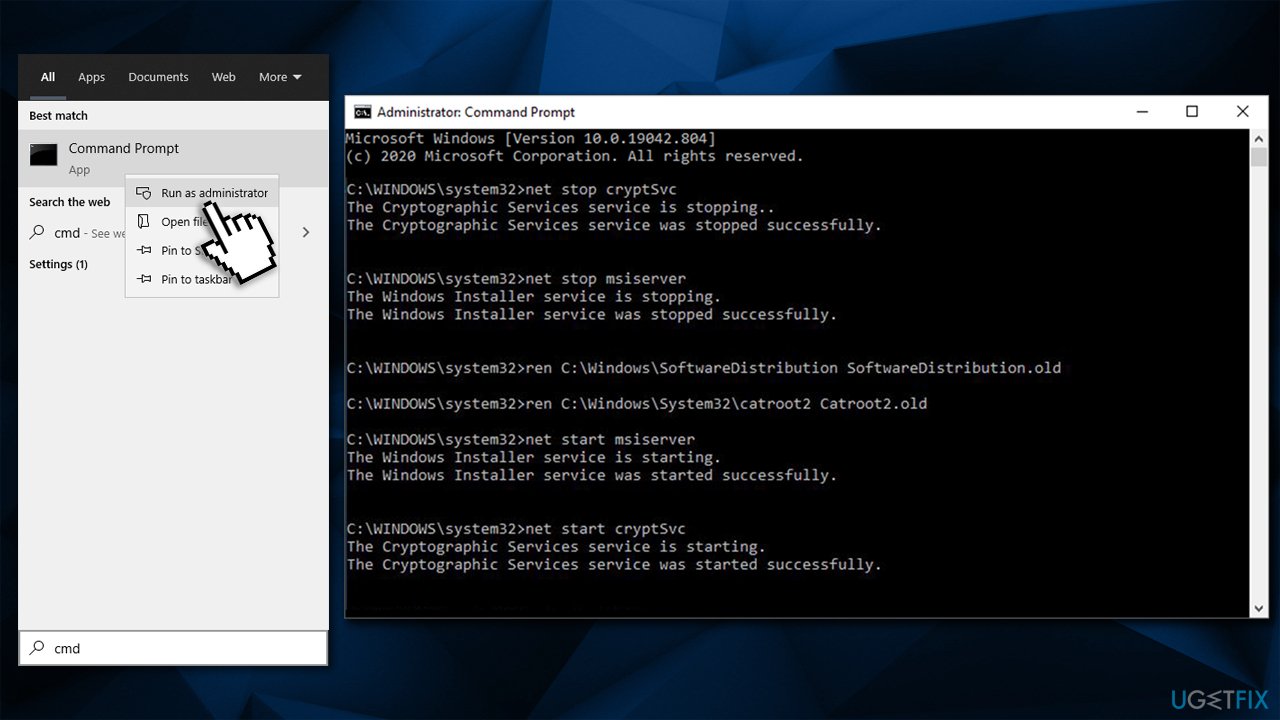Image resolution: width=1280 pixels, height=720 pixels.
Task: Click the magnifier icon in the search box
Action: coord(37,648)
